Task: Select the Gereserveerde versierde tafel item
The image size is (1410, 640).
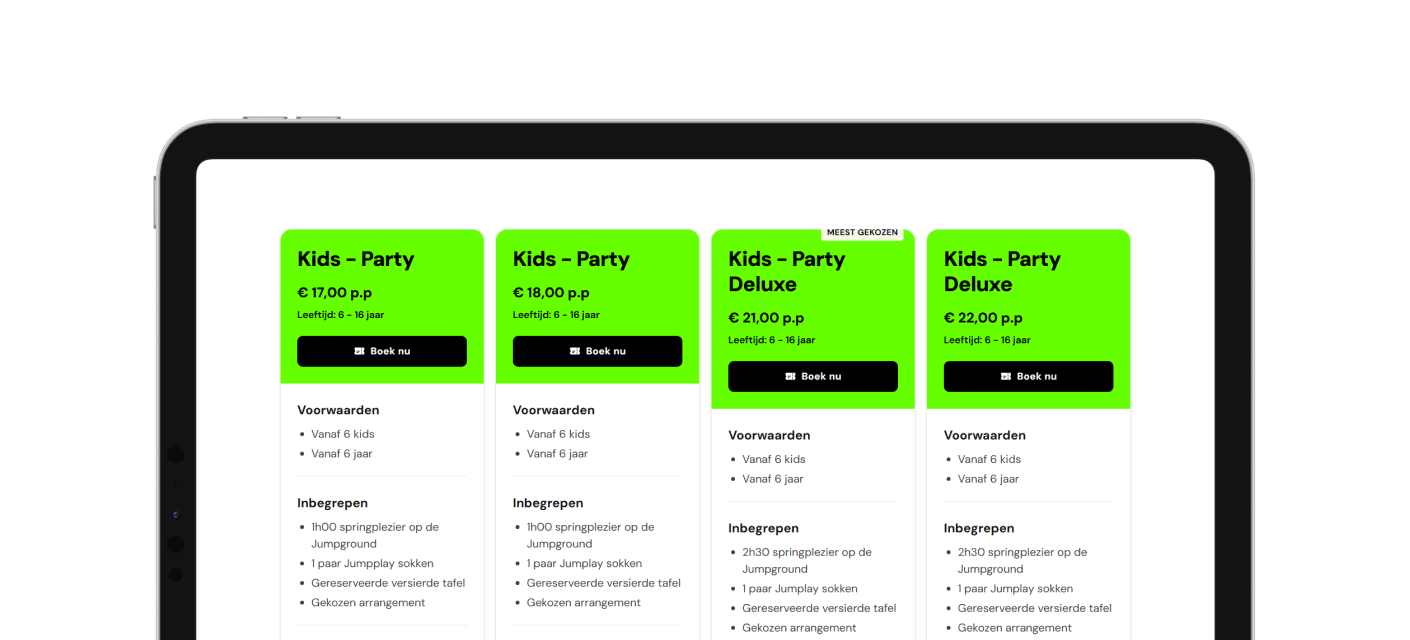Action: (x=388, y=583)
